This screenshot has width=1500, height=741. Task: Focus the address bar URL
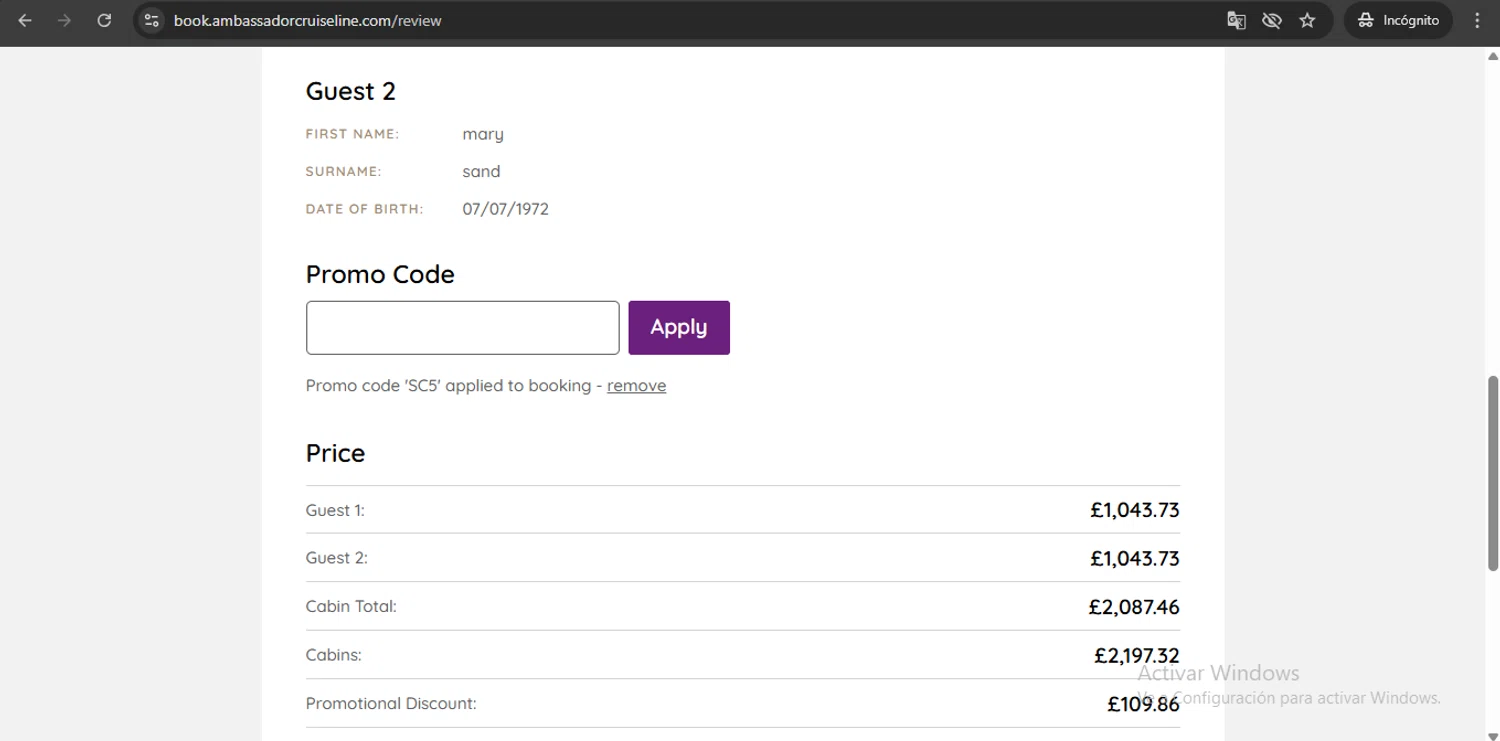pyautogui.click(x=308, y=20)
